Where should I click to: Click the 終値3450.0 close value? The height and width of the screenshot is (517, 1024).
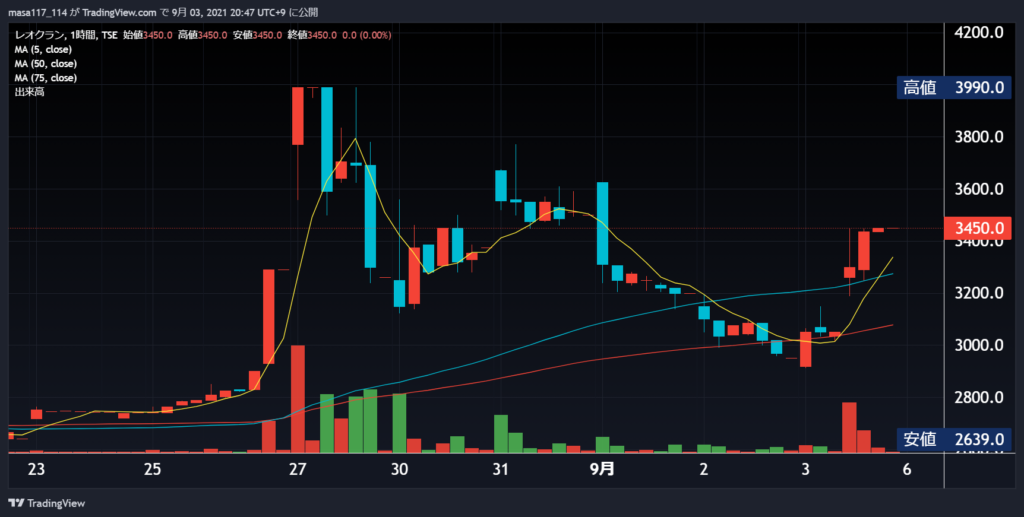(312, 35)
